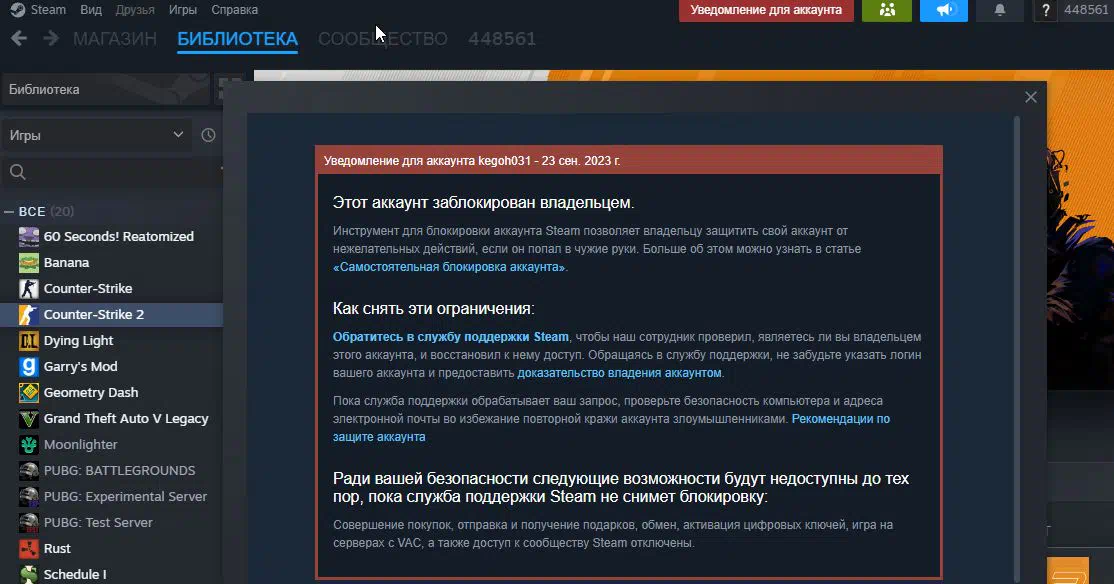
Task: Click the PUBG: Test Server icon
Action: point(28,523)
